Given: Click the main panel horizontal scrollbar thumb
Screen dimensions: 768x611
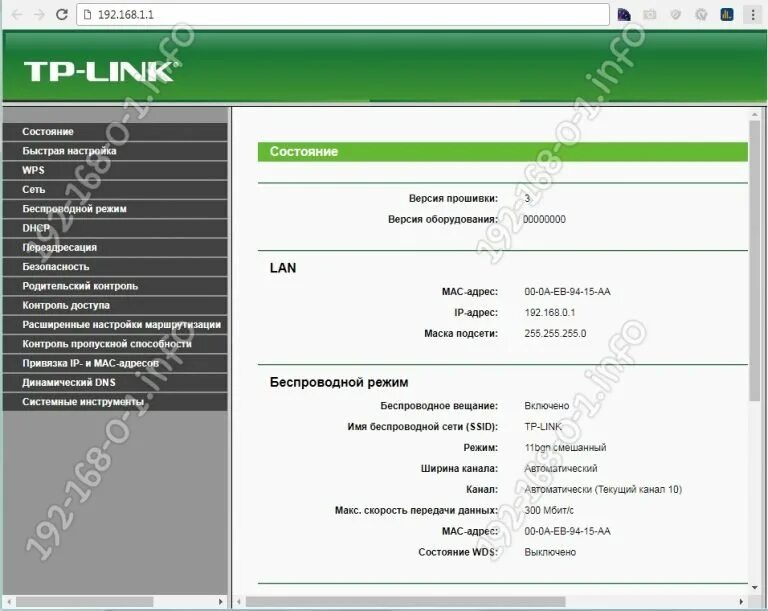Looking at the screenshot, I should [406, 601].
